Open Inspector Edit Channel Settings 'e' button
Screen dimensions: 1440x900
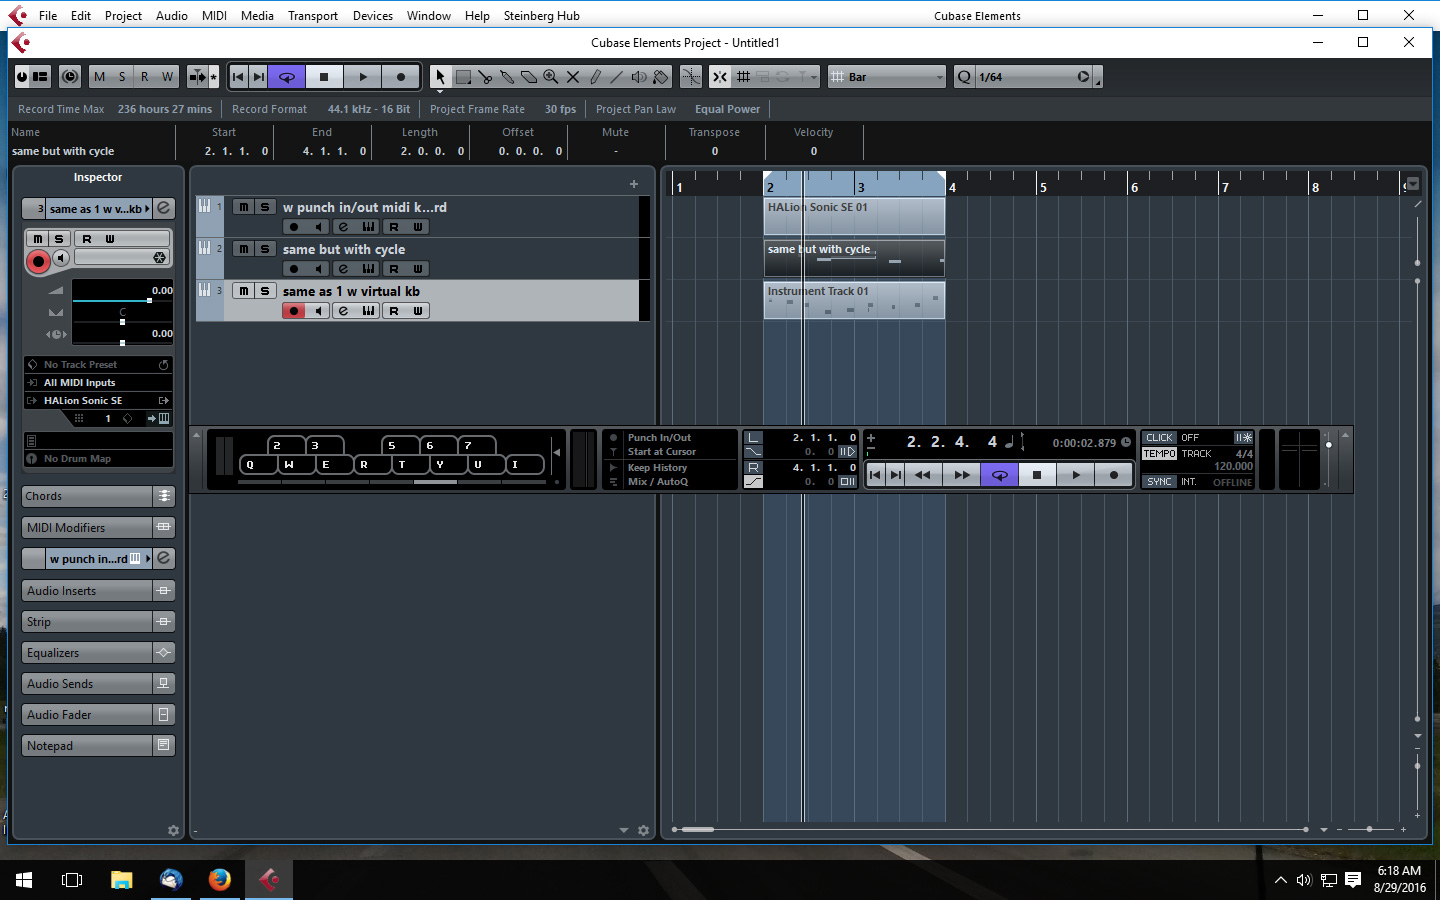[164, 208]
